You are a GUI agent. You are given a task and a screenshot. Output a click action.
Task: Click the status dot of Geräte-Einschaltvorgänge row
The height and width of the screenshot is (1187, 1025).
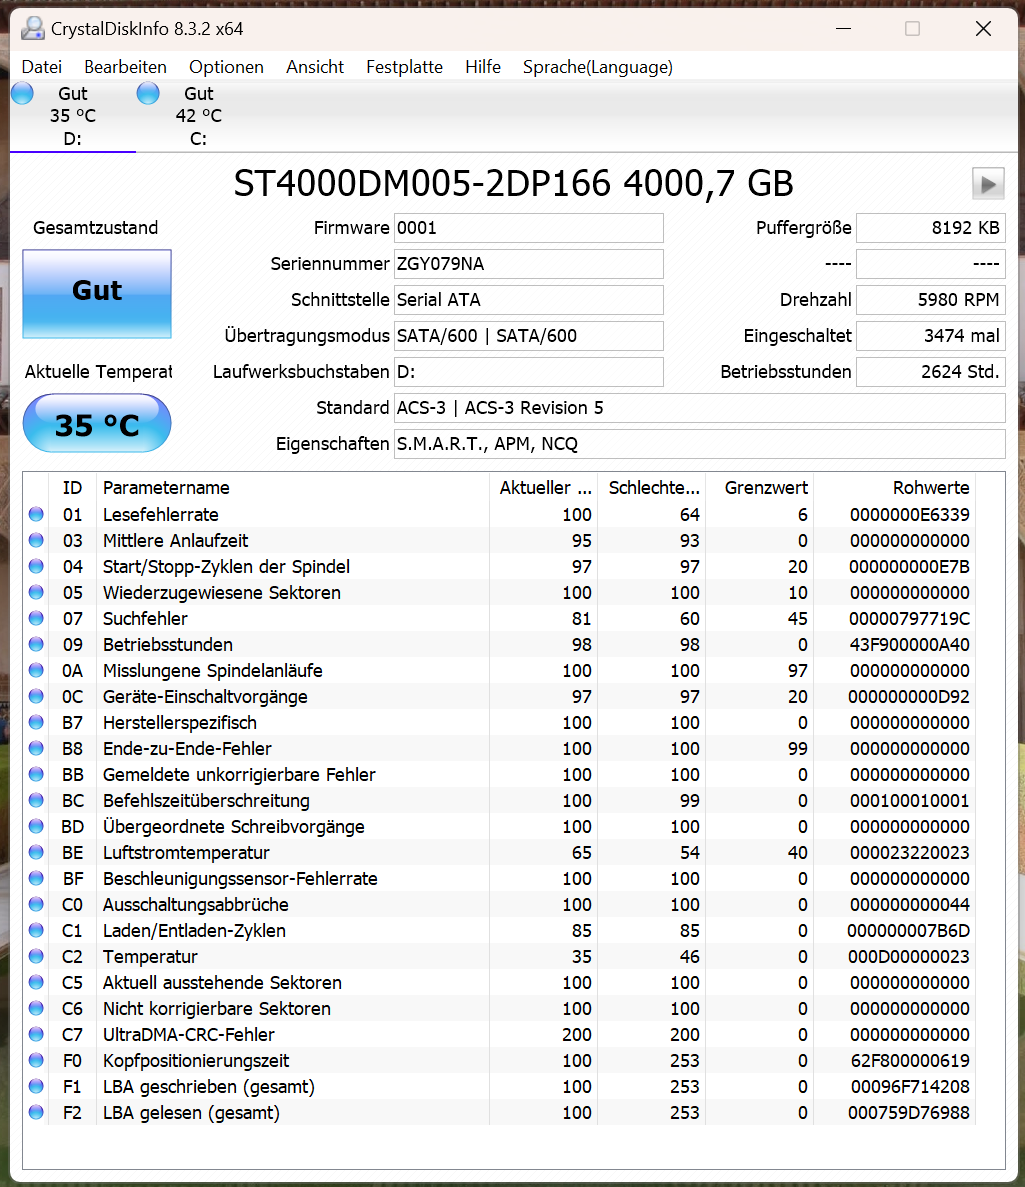coord(36,696)
